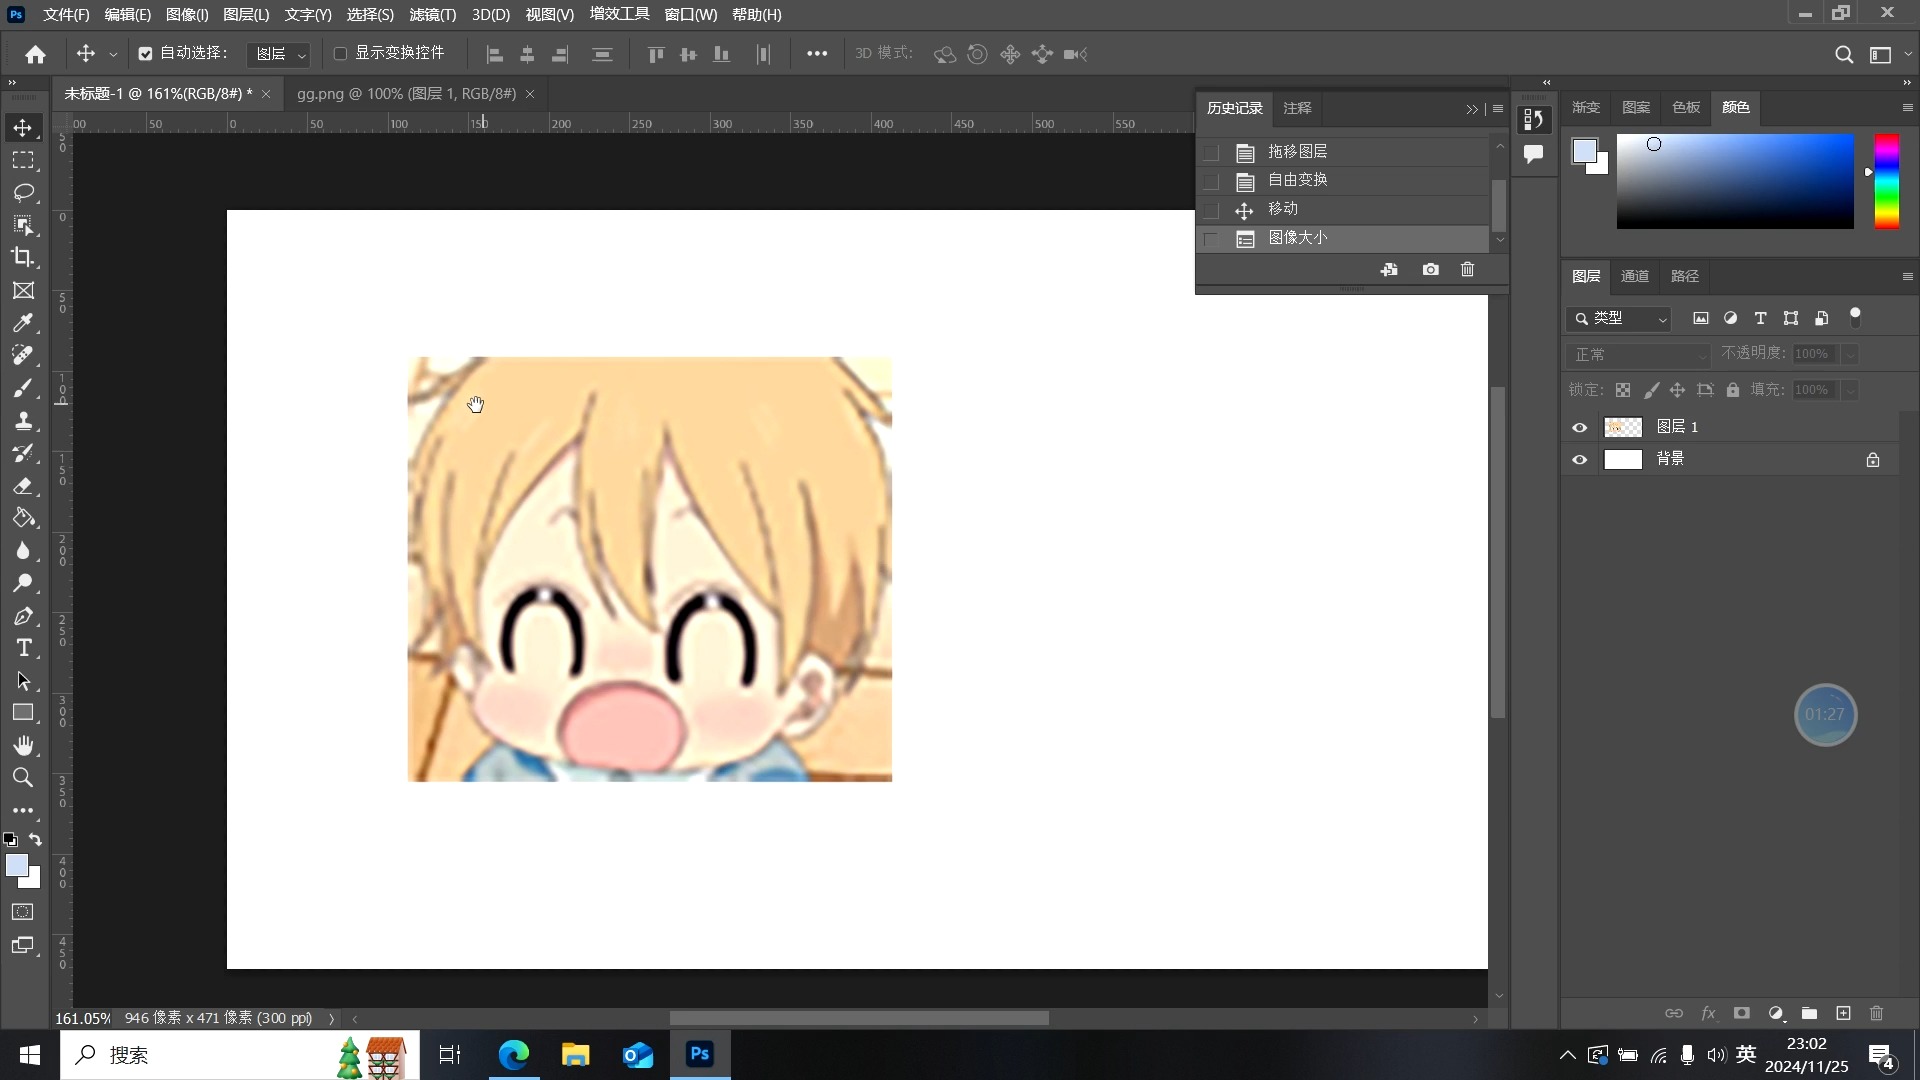Delete current history state
The height and width of the screenshot is (1080, 1920).
pyautogui.click(x=1467, y=270)
